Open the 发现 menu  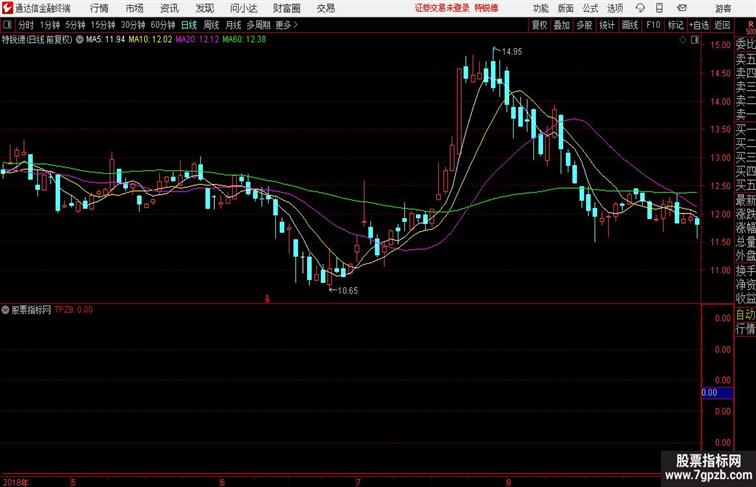click(204, 8)
